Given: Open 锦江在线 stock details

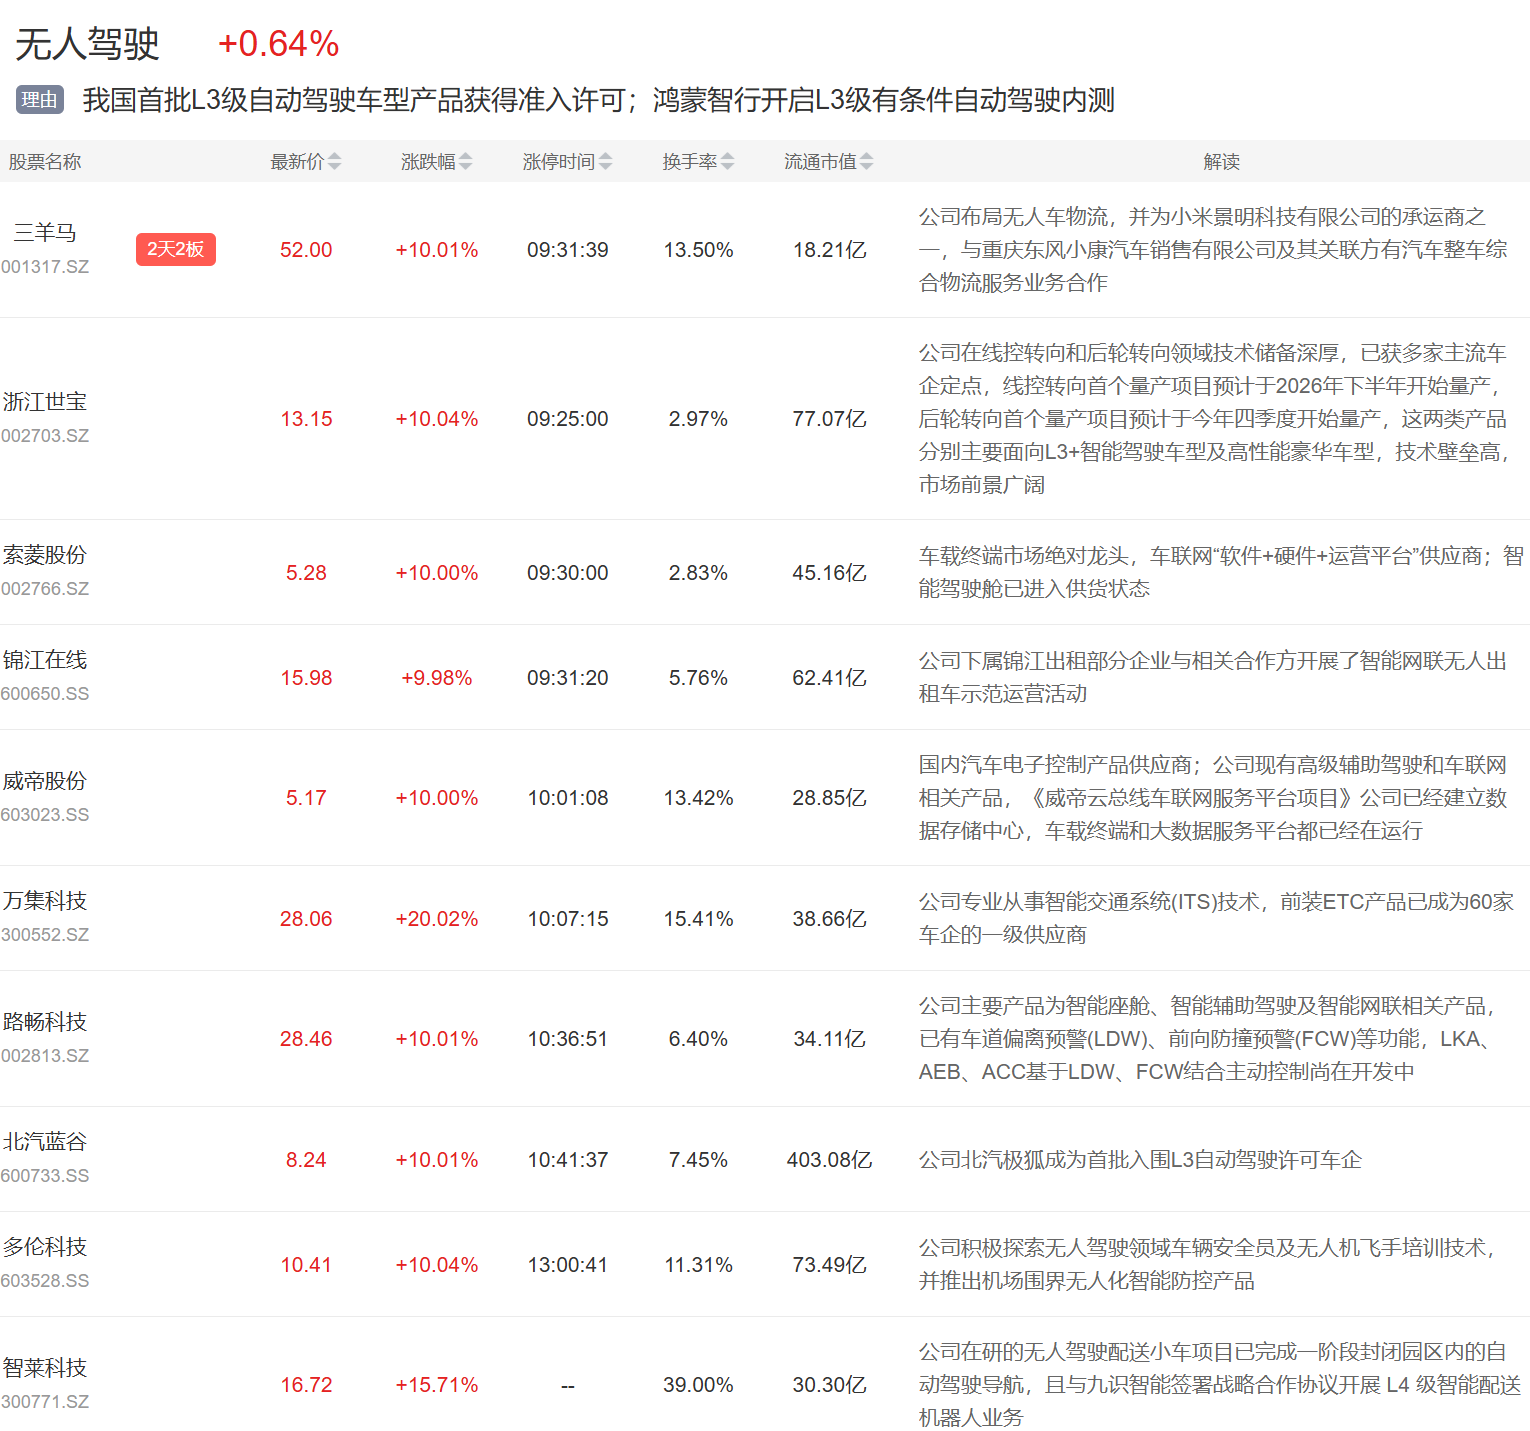Looking at the screenshot, I should pos(45,660).
